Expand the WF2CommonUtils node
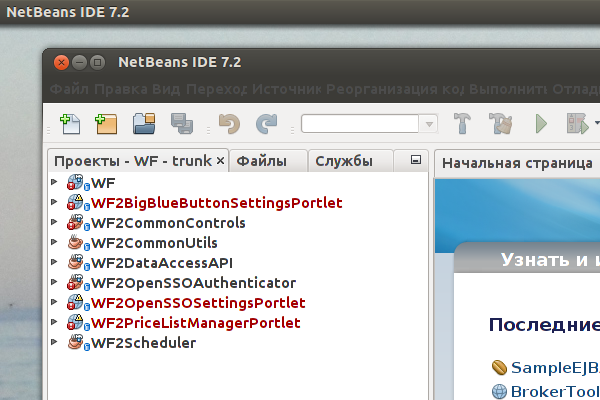 pyautogui.click(x=54, y=242)
